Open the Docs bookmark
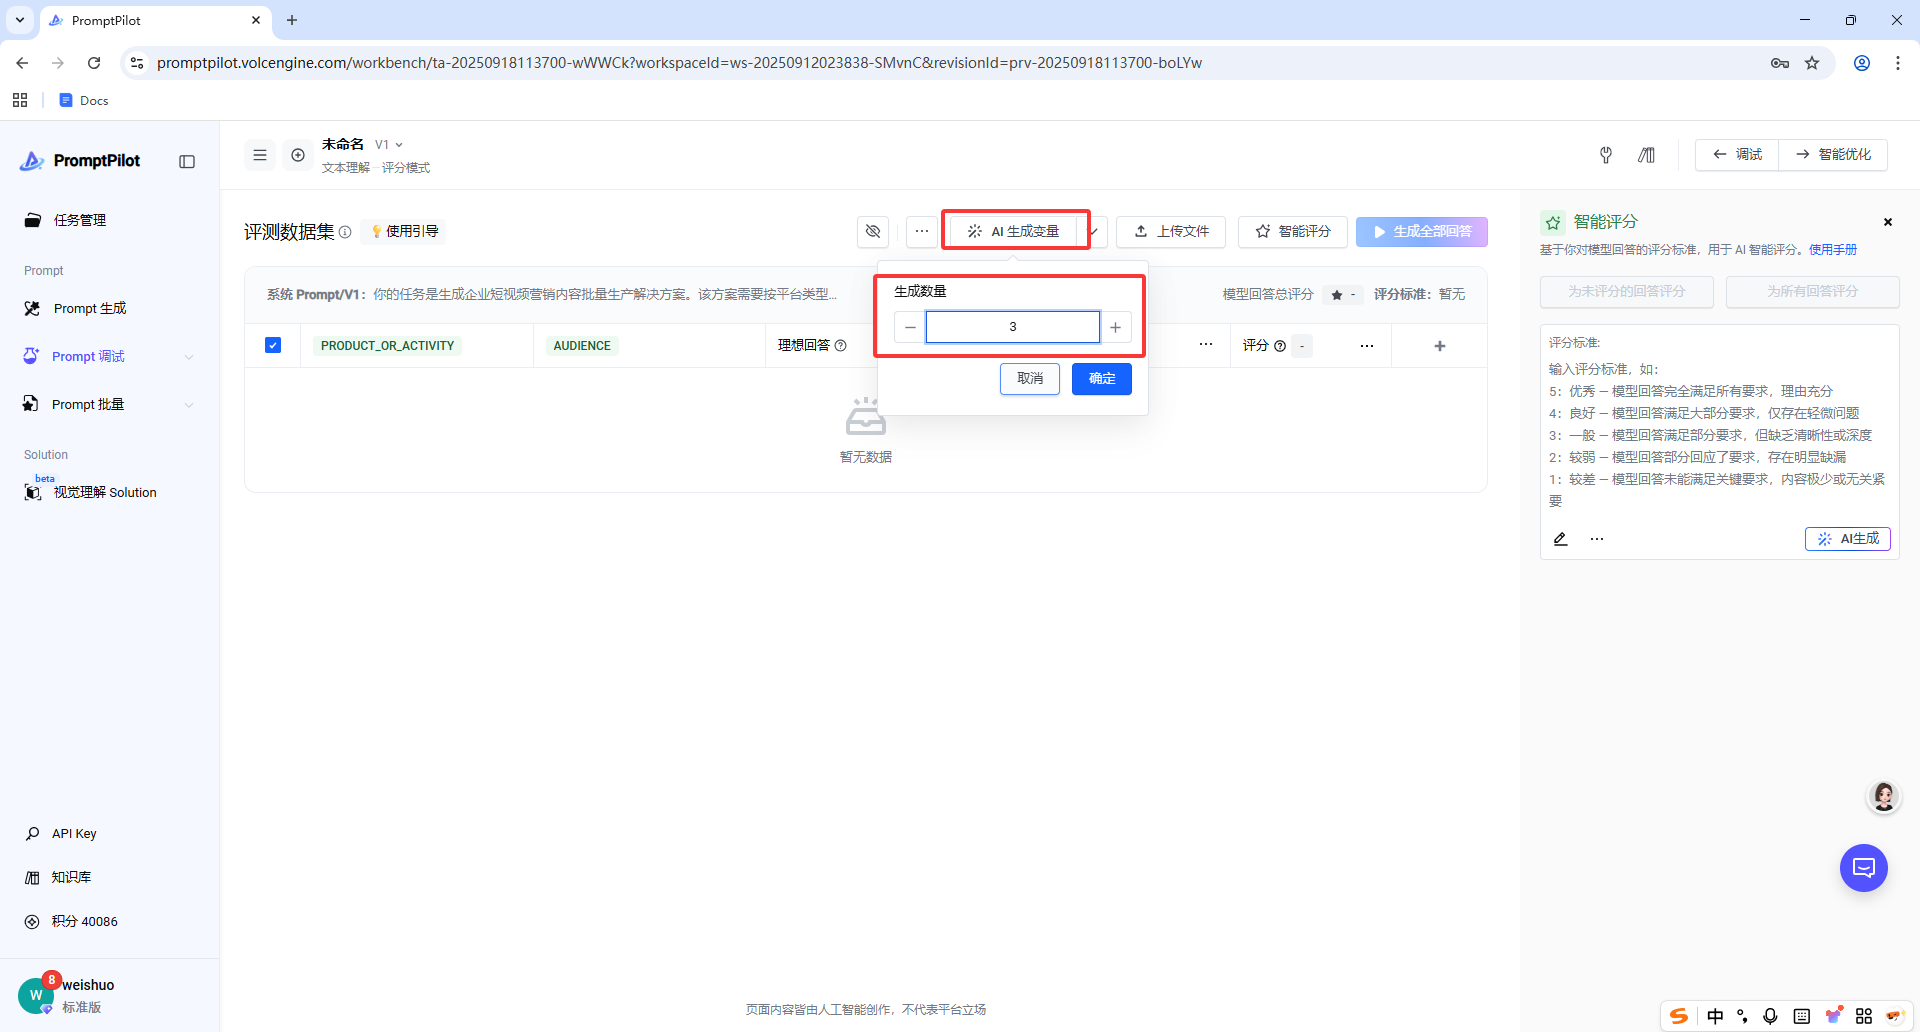This screenshot has width=1920, height=1032. point(84,100)
